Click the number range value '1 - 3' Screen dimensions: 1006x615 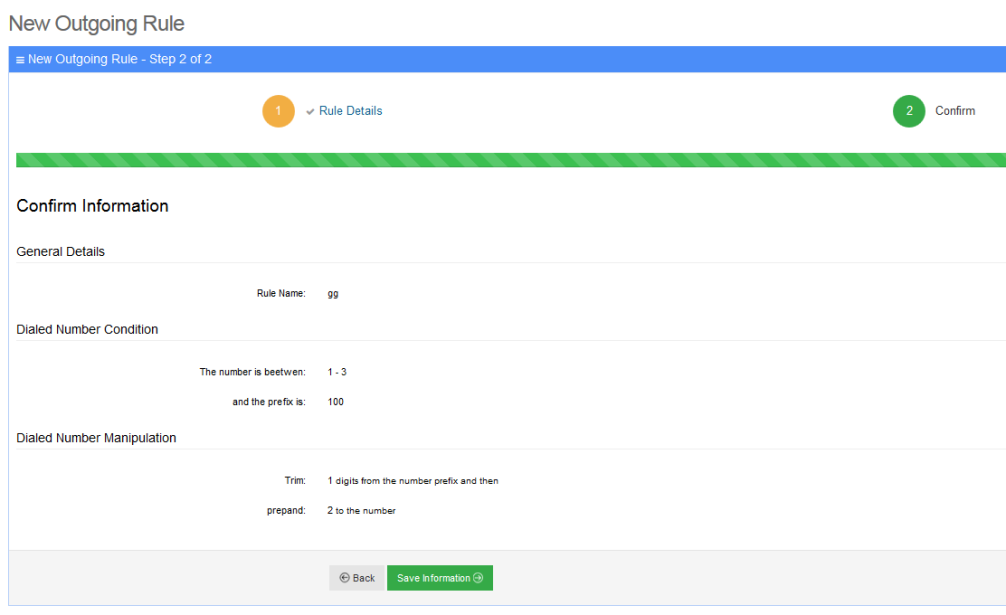337,372
